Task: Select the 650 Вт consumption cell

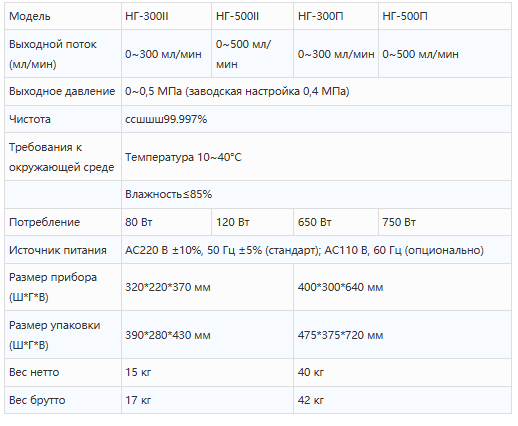Action: tap(336, 222)
